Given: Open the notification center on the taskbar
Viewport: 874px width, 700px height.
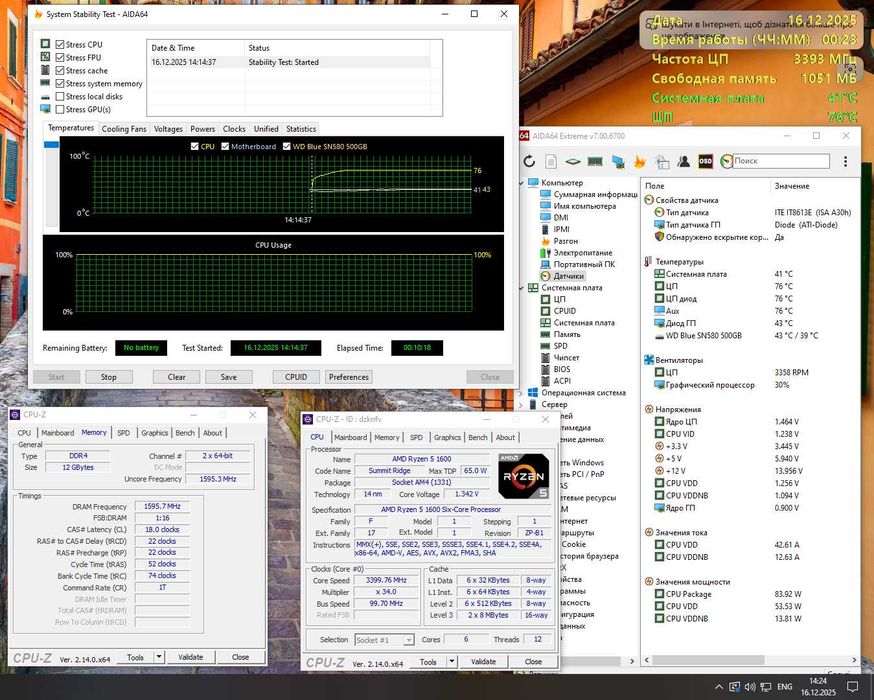Looking at the screenshot, I should click(x=852, y=687).
